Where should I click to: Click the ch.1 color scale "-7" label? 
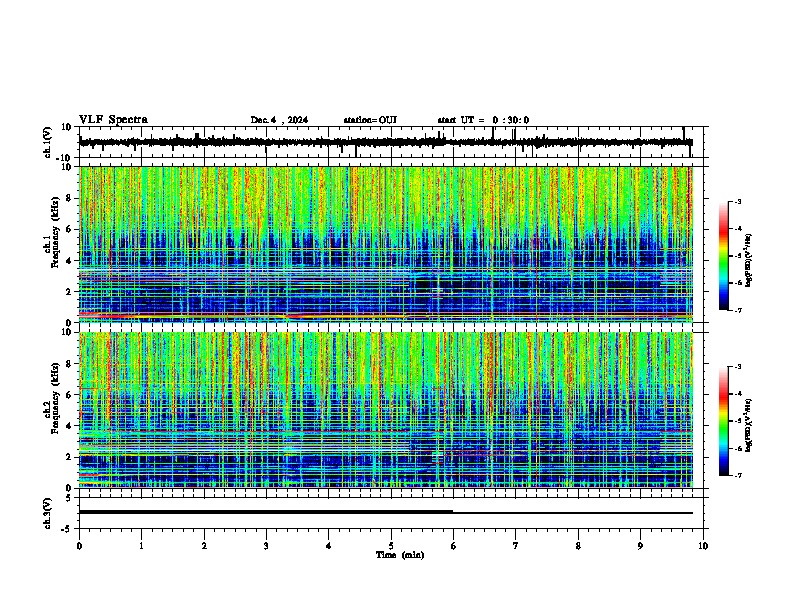click(737, 310)
